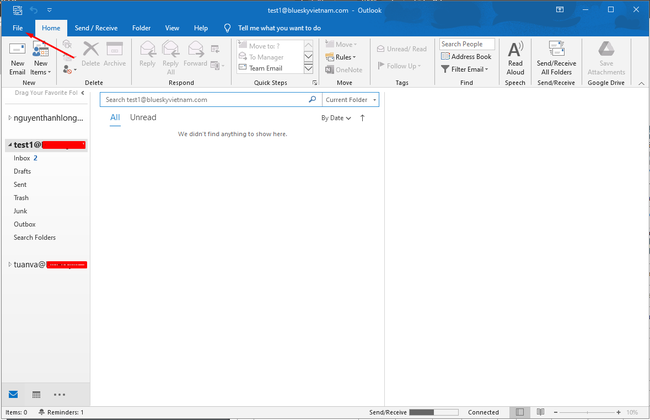Image resolution: width=650 pixels, height=420 pixels.
Task: Open the Send / Receive tab
Action: (x=96, y=28)
